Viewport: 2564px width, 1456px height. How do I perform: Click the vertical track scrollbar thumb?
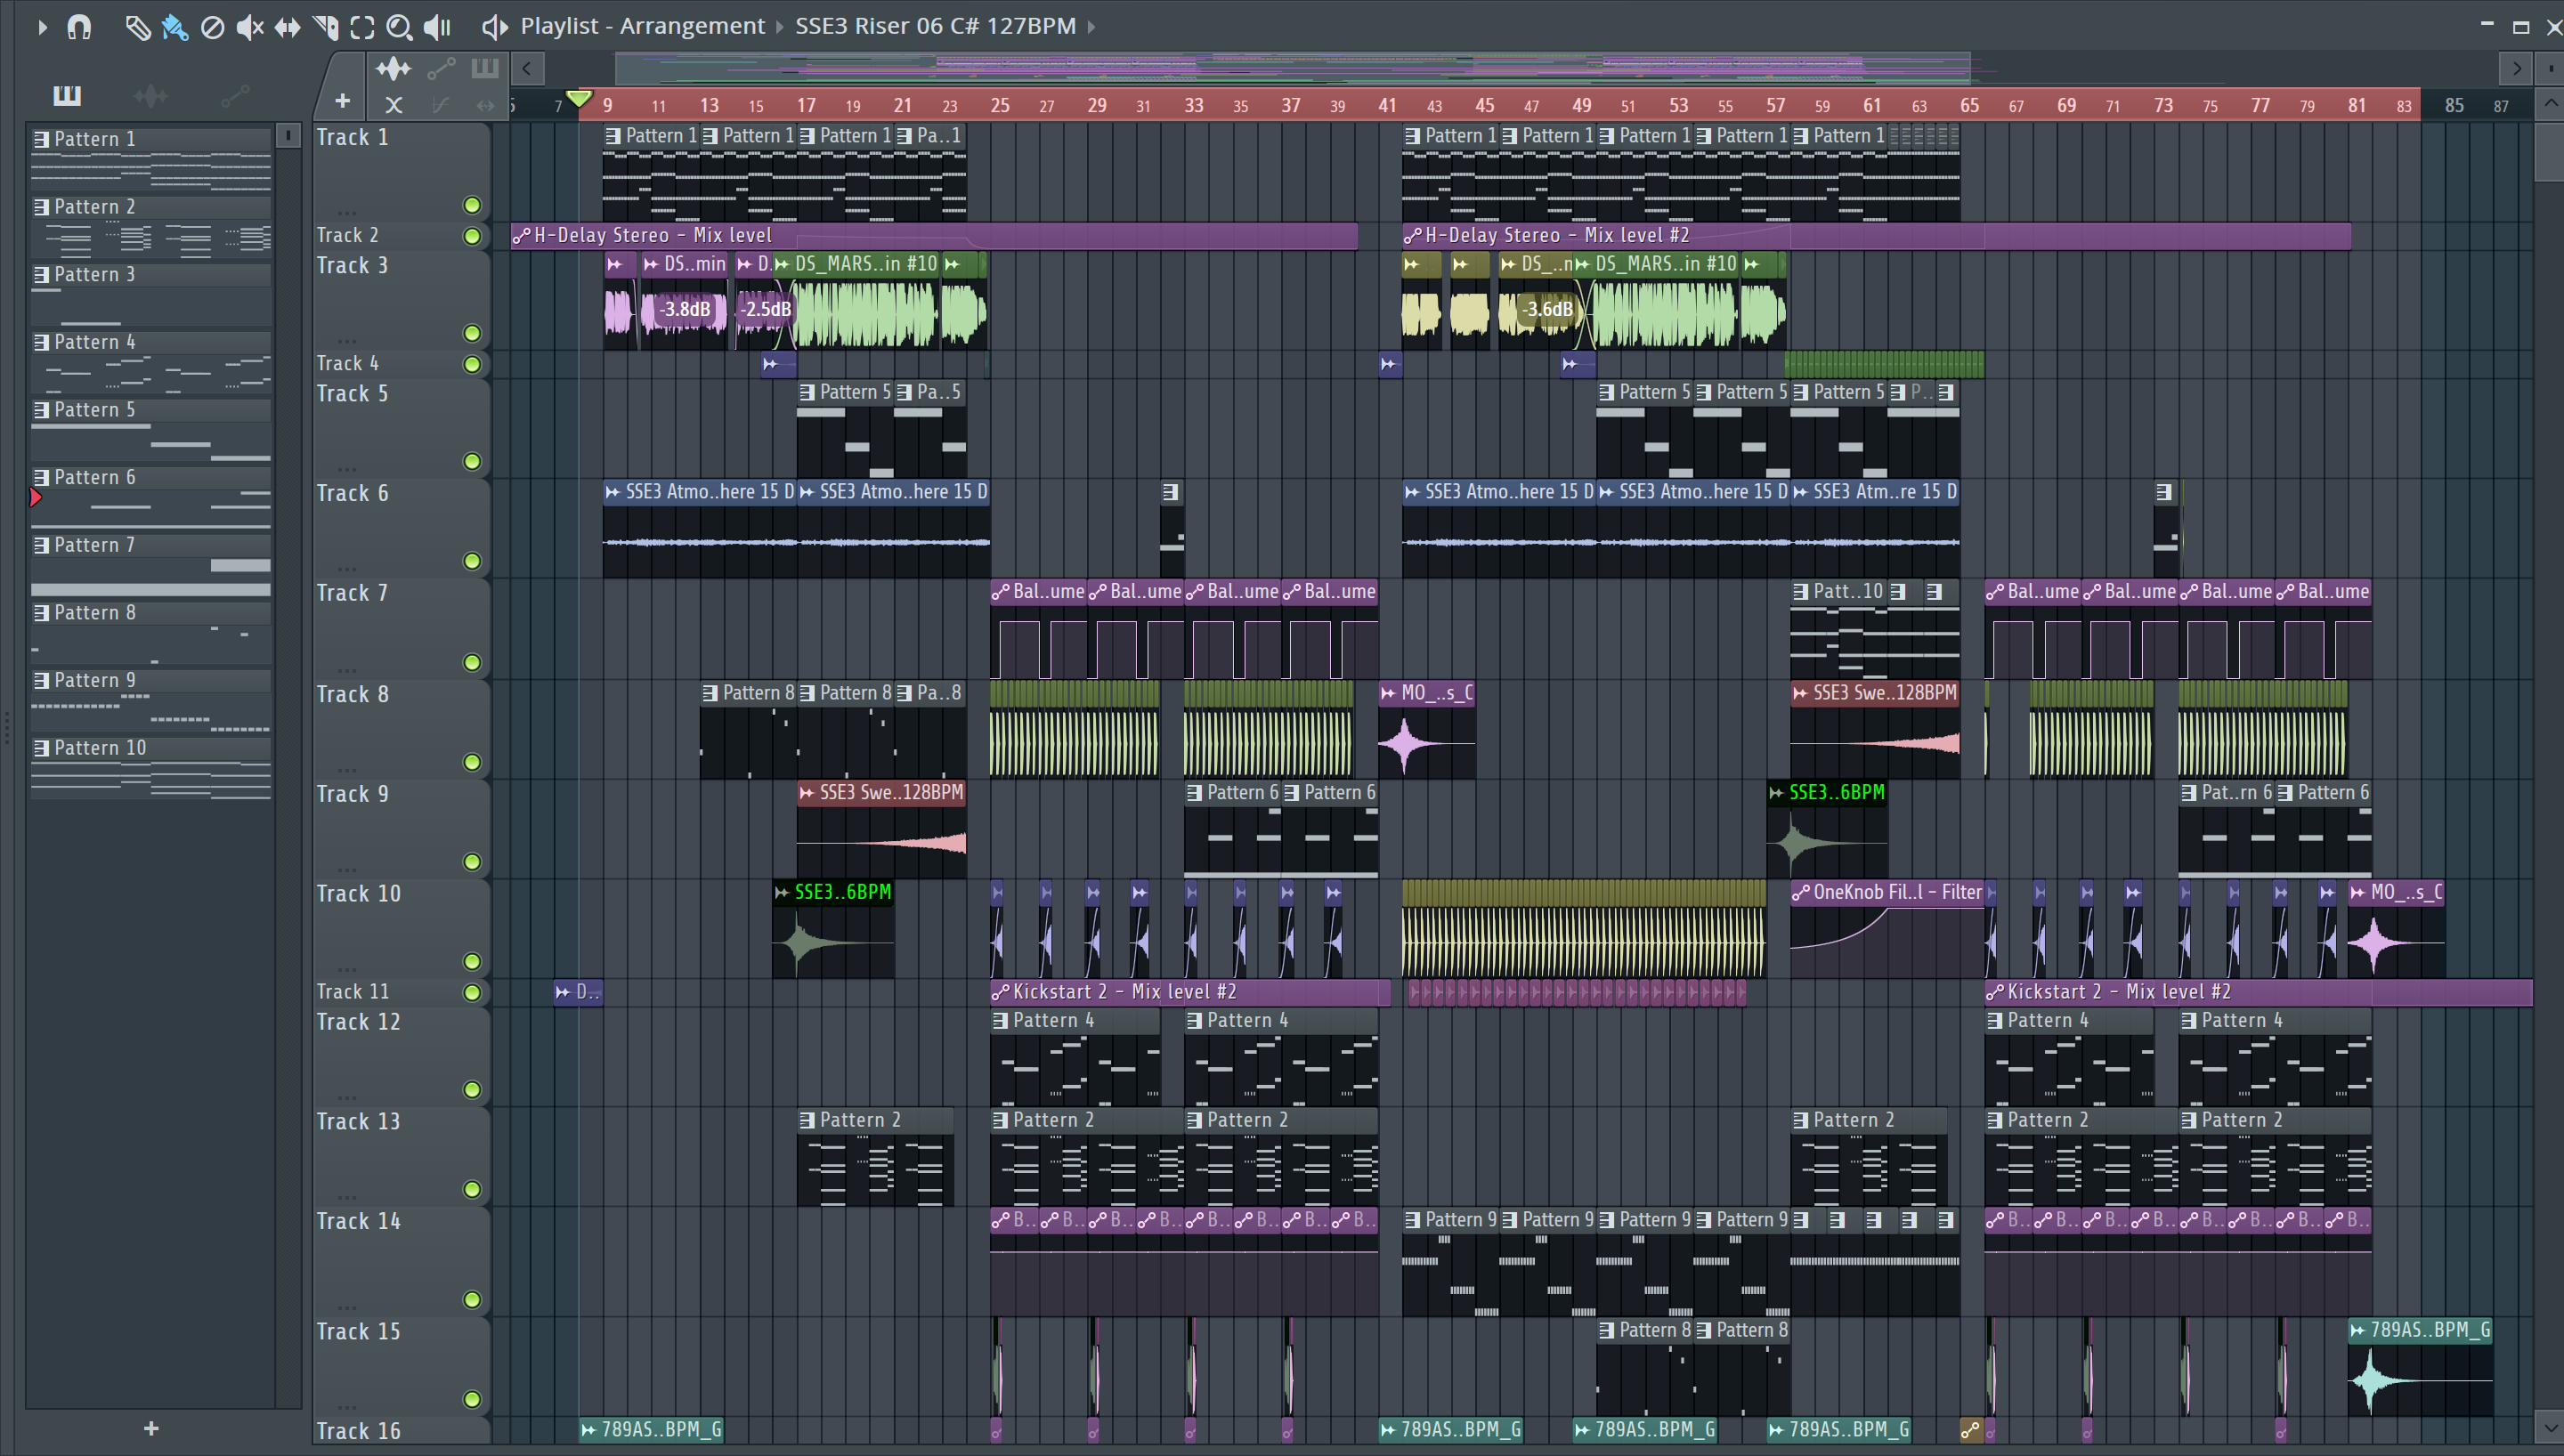pos(2549,152)
